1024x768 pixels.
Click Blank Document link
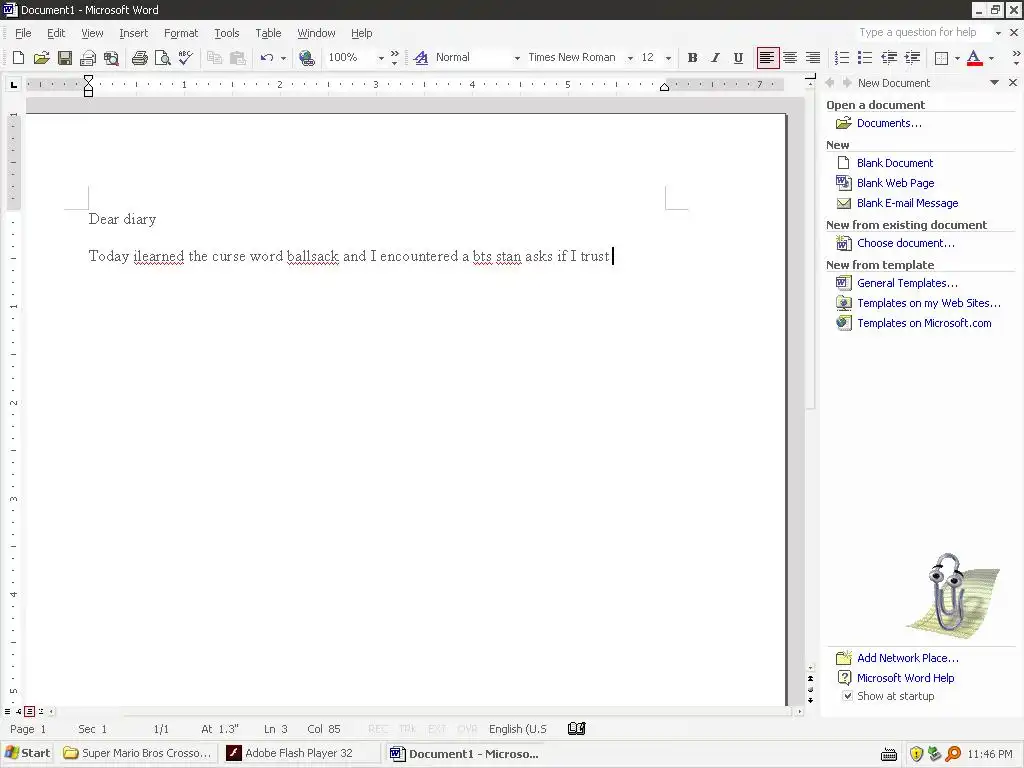click(895, 163)
